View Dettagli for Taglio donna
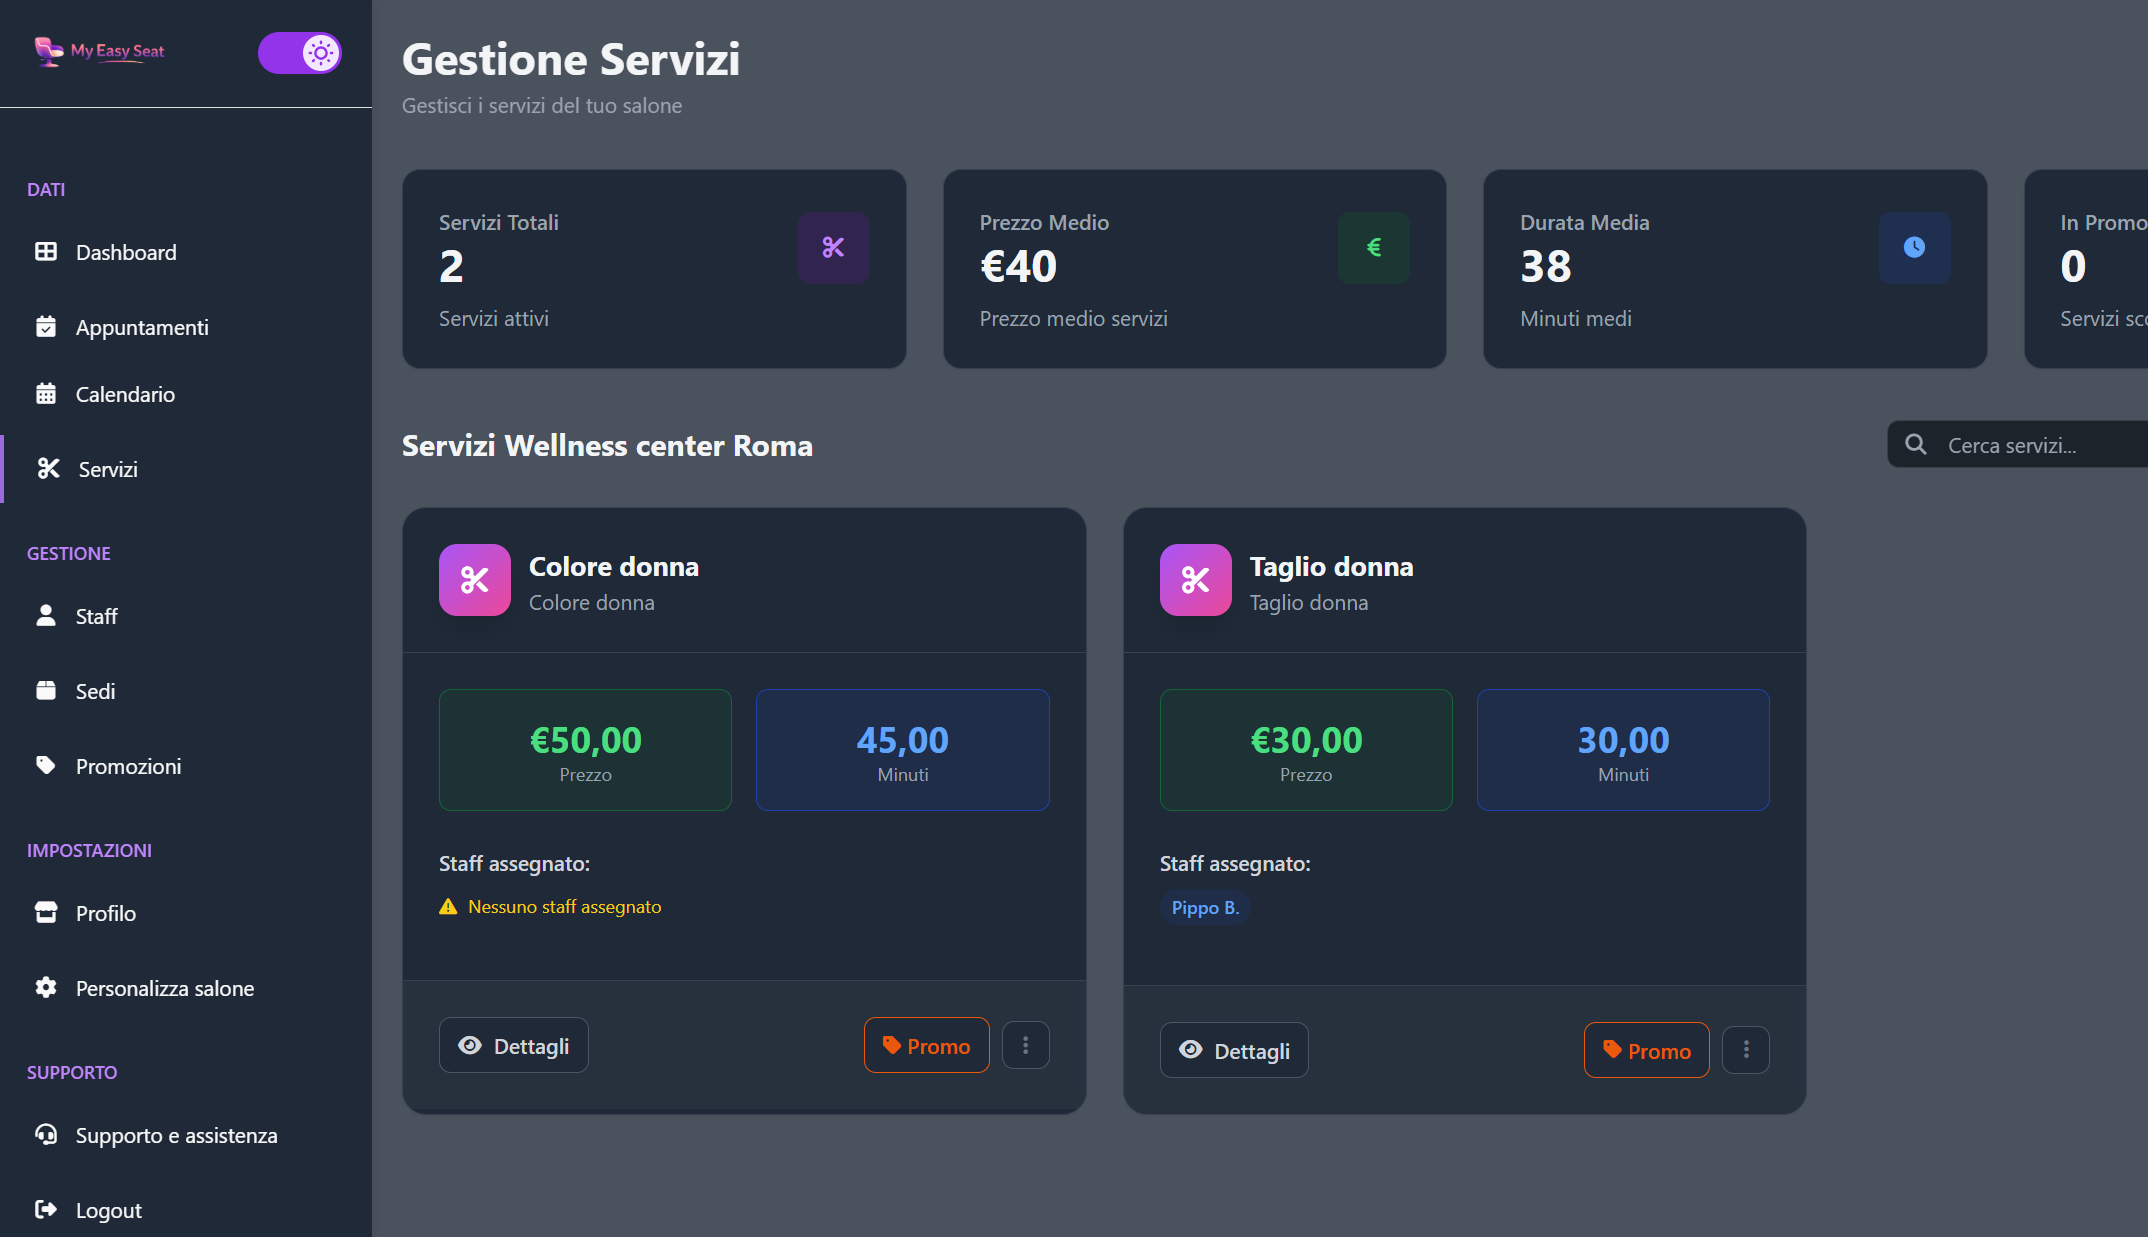The image size is (2148, 1237). [x=1234, y=1051]
